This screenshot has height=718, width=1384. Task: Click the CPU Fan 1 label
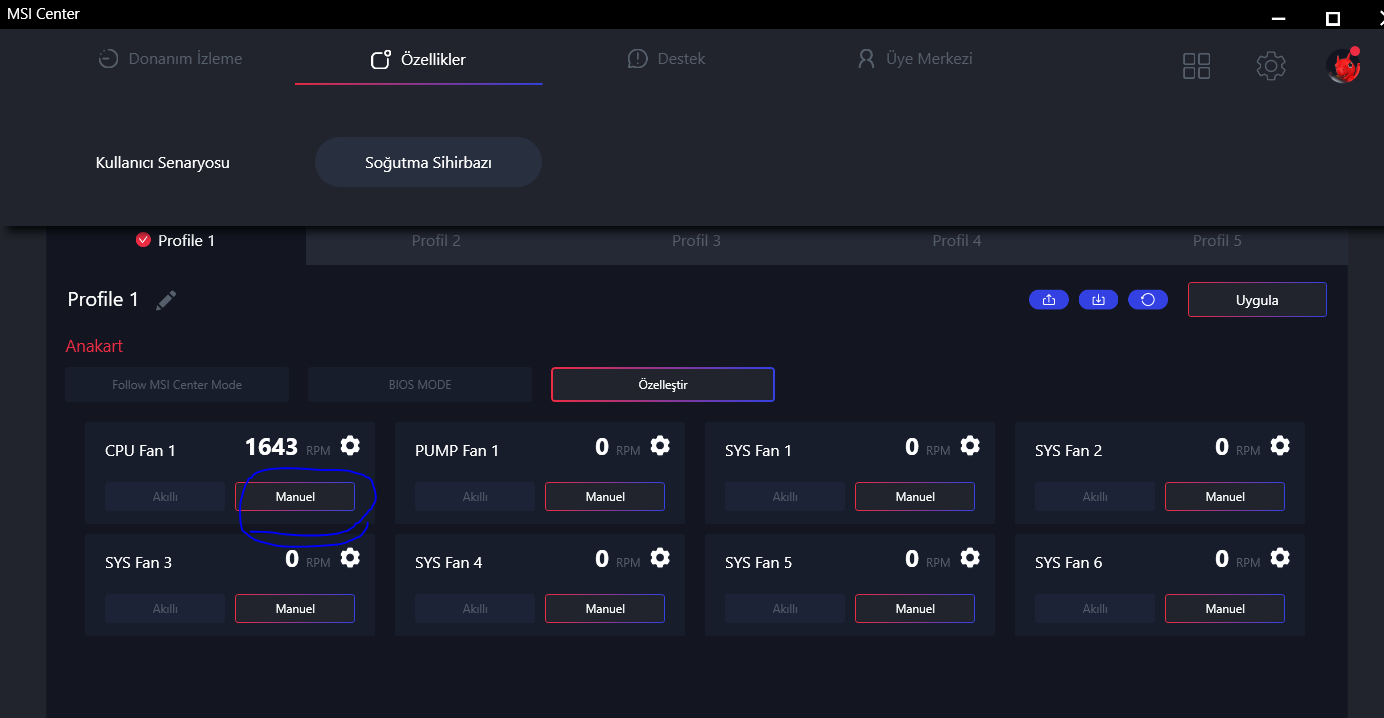pyautogui.click(x=140, y=451)
